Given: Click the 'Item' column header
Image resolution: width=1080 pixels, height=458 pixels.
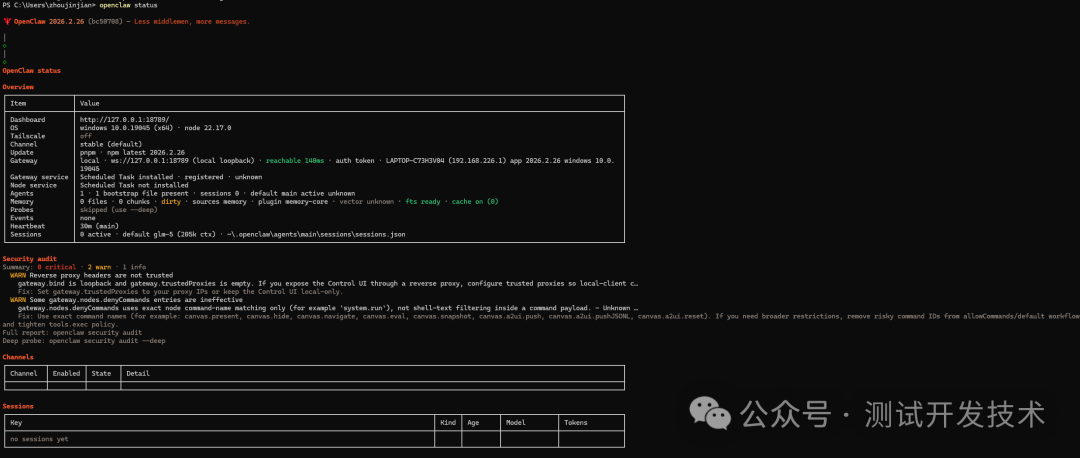Looking at the screenshot, I should (18, 103).
